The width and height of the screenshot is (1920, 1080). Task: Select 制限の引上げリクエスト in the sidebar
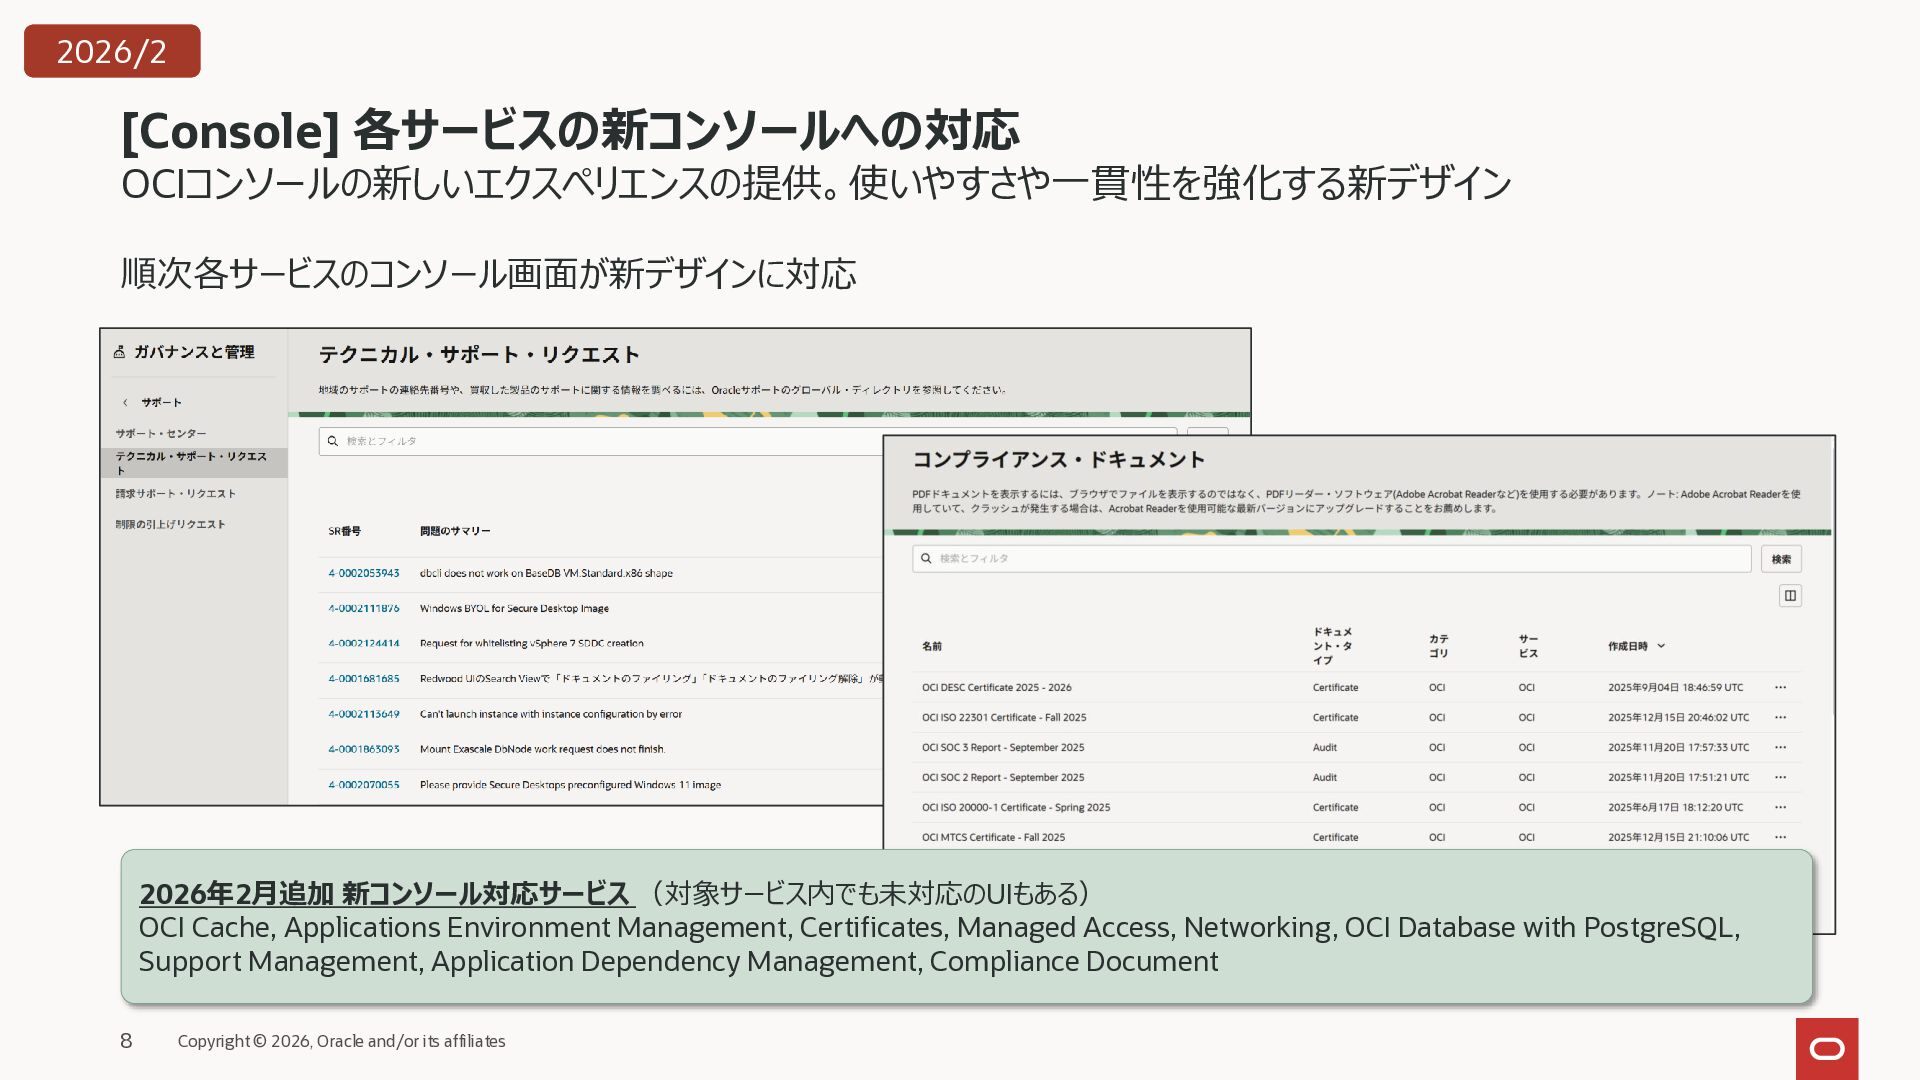(170, 524)
